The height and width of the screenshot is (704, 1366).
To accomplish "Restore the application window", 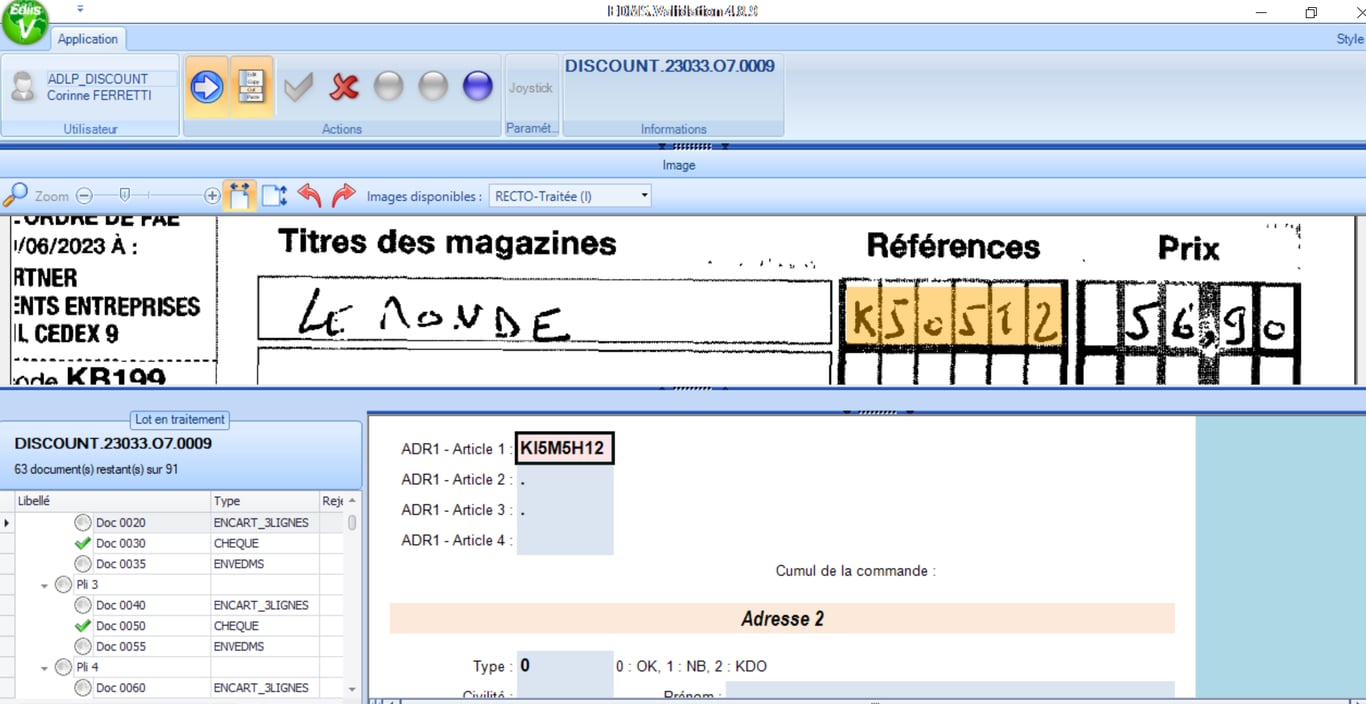I will (1311, 12).
